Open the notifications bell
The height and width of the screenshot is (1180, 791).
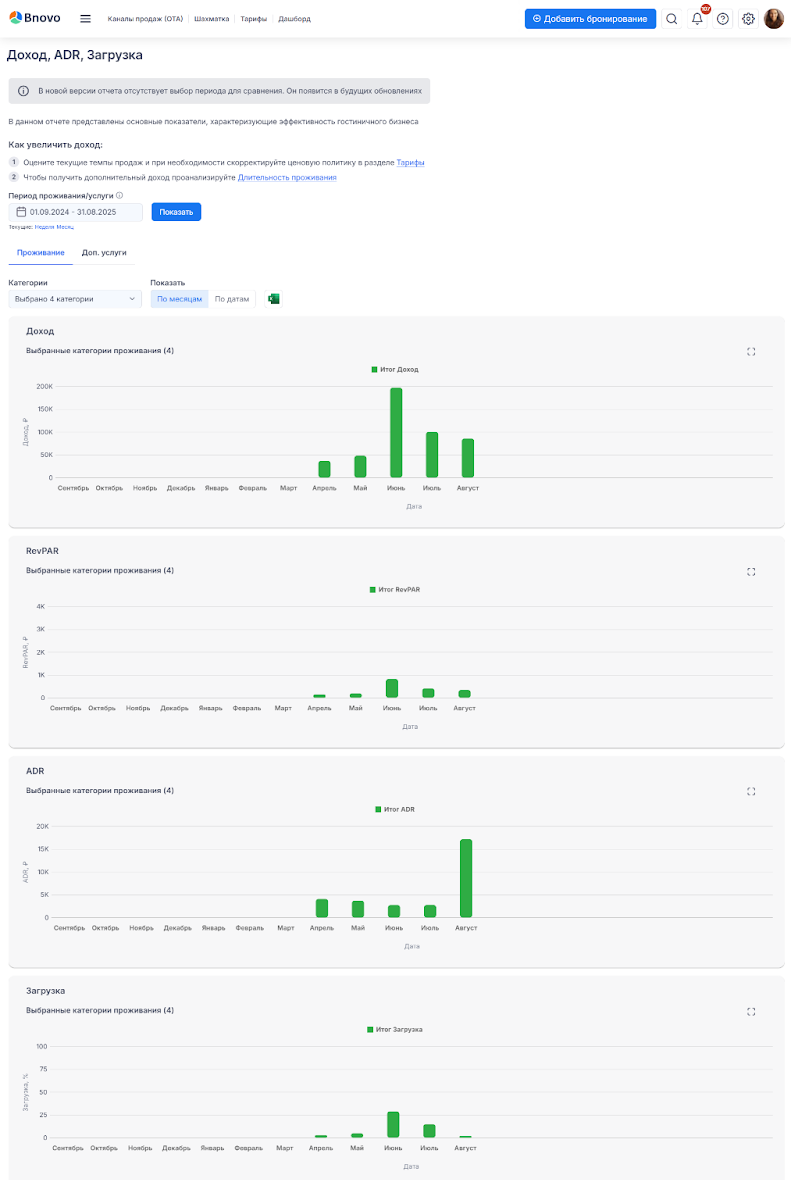point(697,18)
